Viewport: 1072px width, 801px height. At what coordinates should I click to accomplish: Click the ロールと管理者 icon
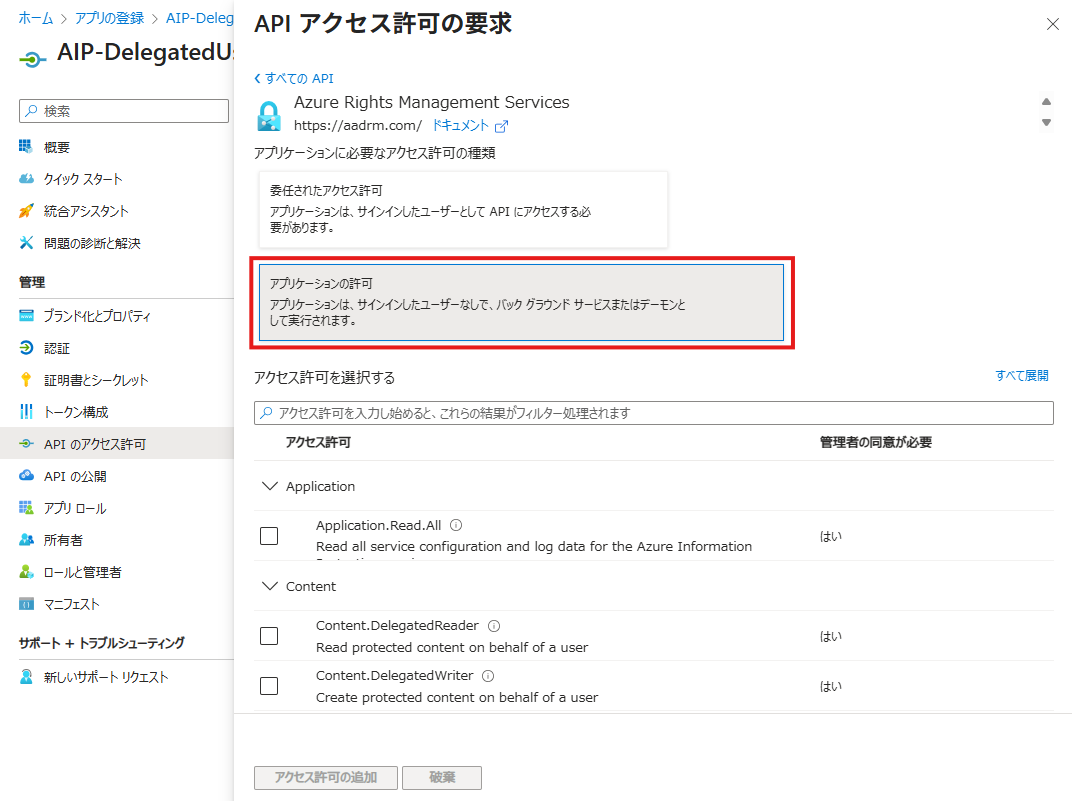click(x=26, y=571)
